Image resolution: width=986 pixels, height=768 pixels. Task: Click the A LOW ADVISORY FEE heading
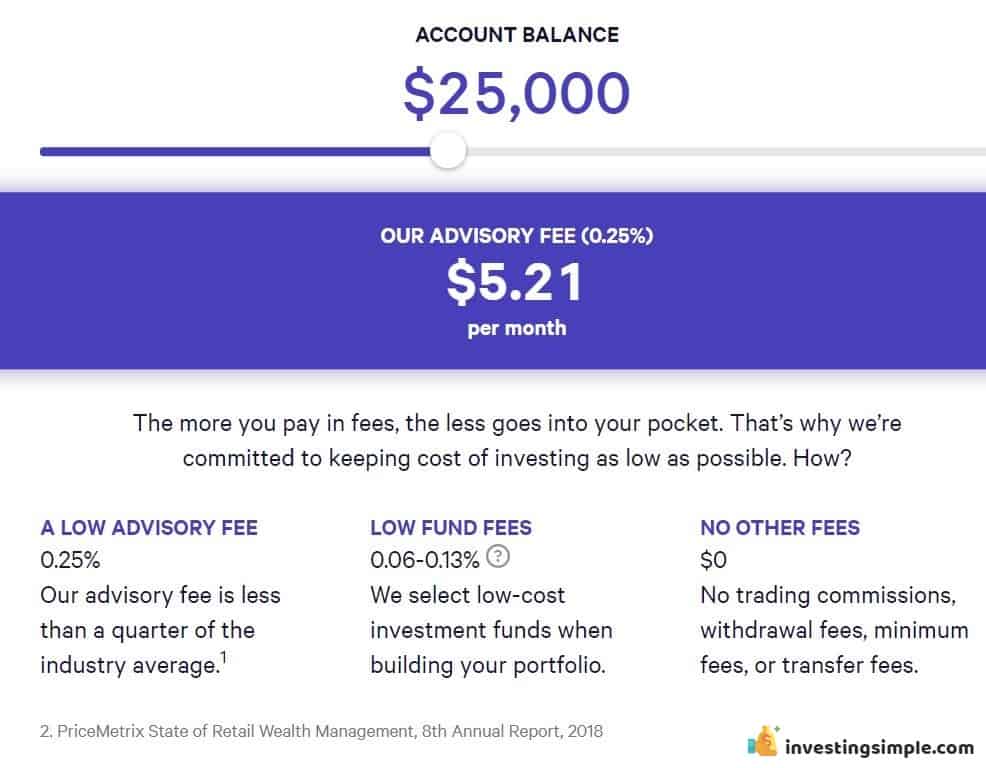(x=149, y=527)
